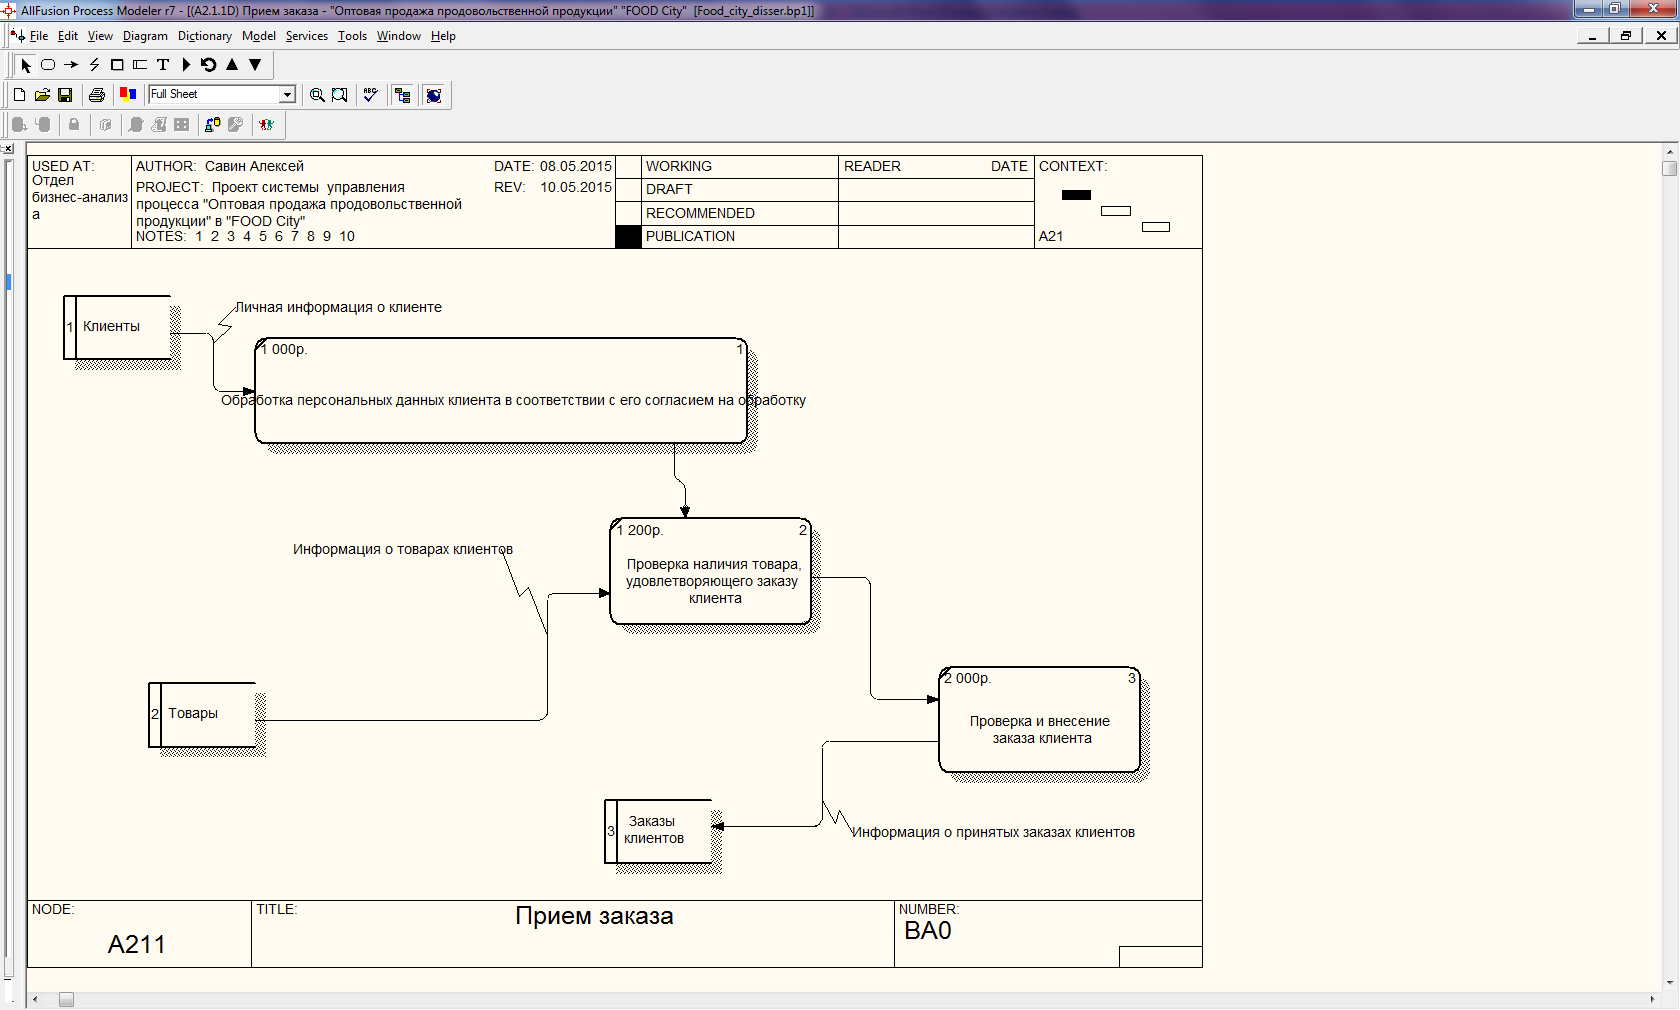Image resolution: width=1680 pixels, height=1010 pixels.
Task: Select the rounded Activity box tool
Action: 48,65
